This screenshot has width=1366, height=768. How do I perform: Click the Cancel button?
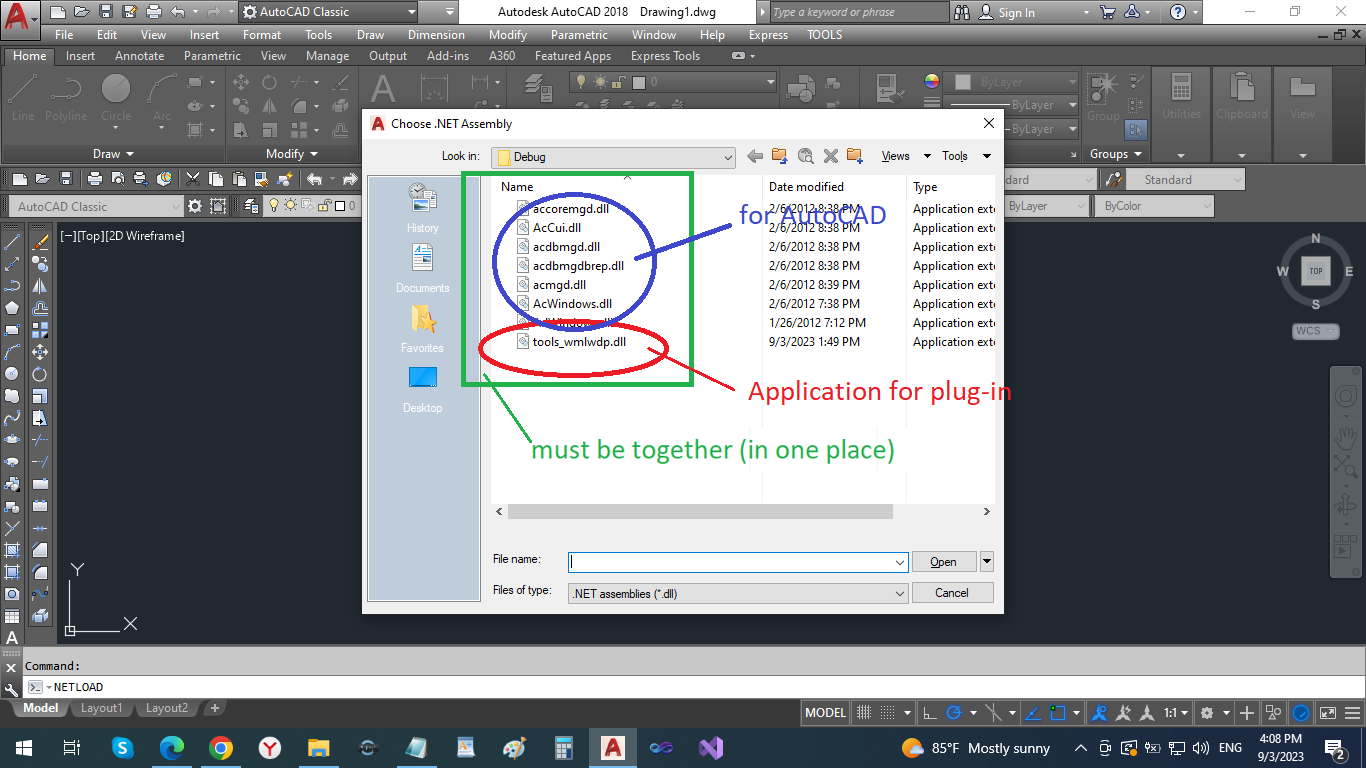(x=952, y=593)
